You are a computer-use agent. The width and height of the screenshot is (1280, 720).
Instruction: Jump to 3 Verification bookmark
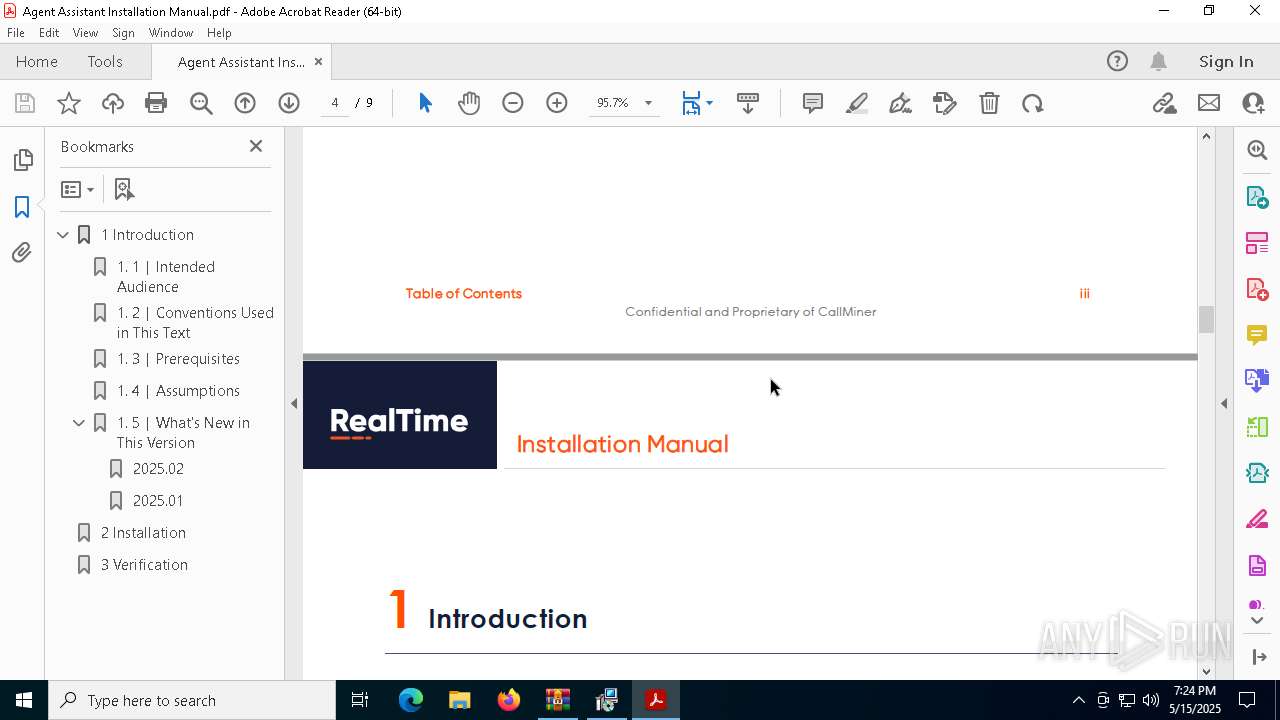pyautogui.click(x=144, y=565)
